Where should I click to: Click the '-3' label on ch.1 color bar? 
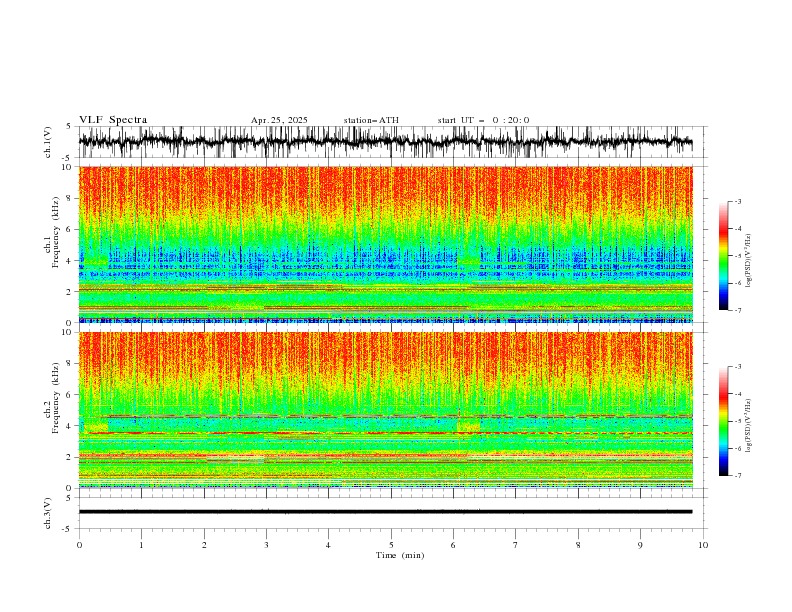[738, 201]
